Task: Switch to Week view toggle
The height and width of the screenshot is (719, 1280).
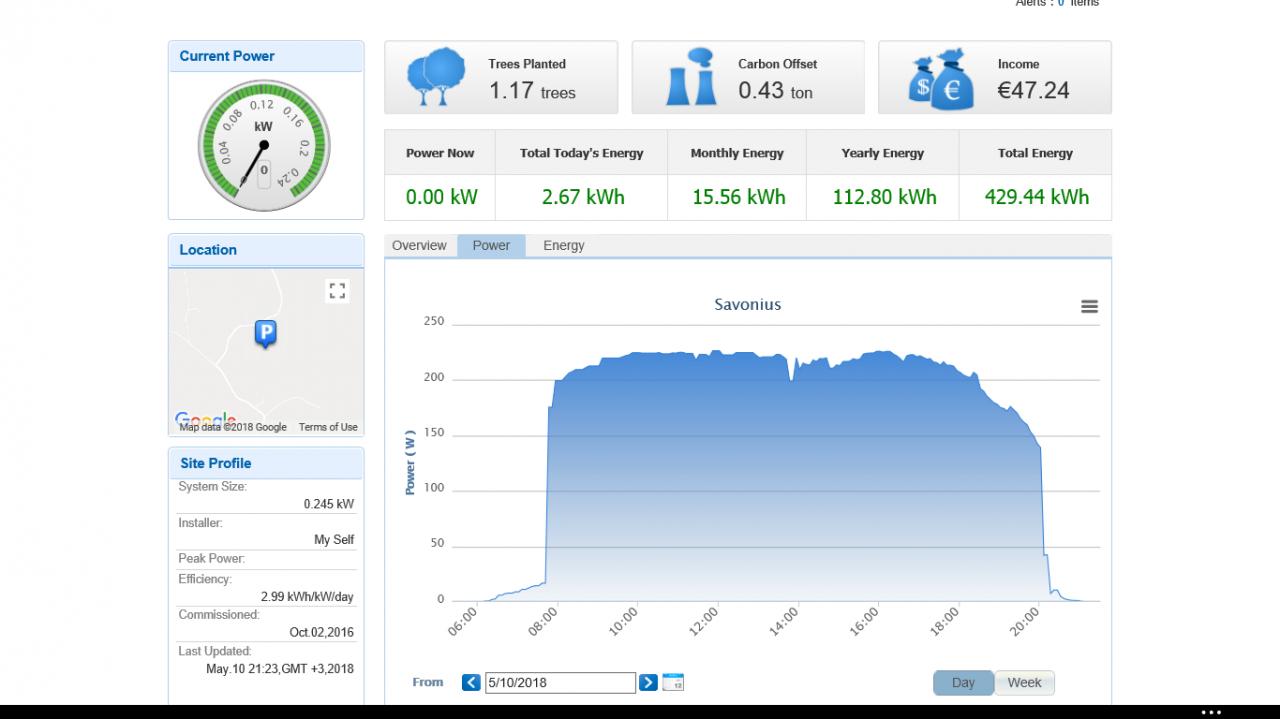Action: click(x=1024, y=683)
